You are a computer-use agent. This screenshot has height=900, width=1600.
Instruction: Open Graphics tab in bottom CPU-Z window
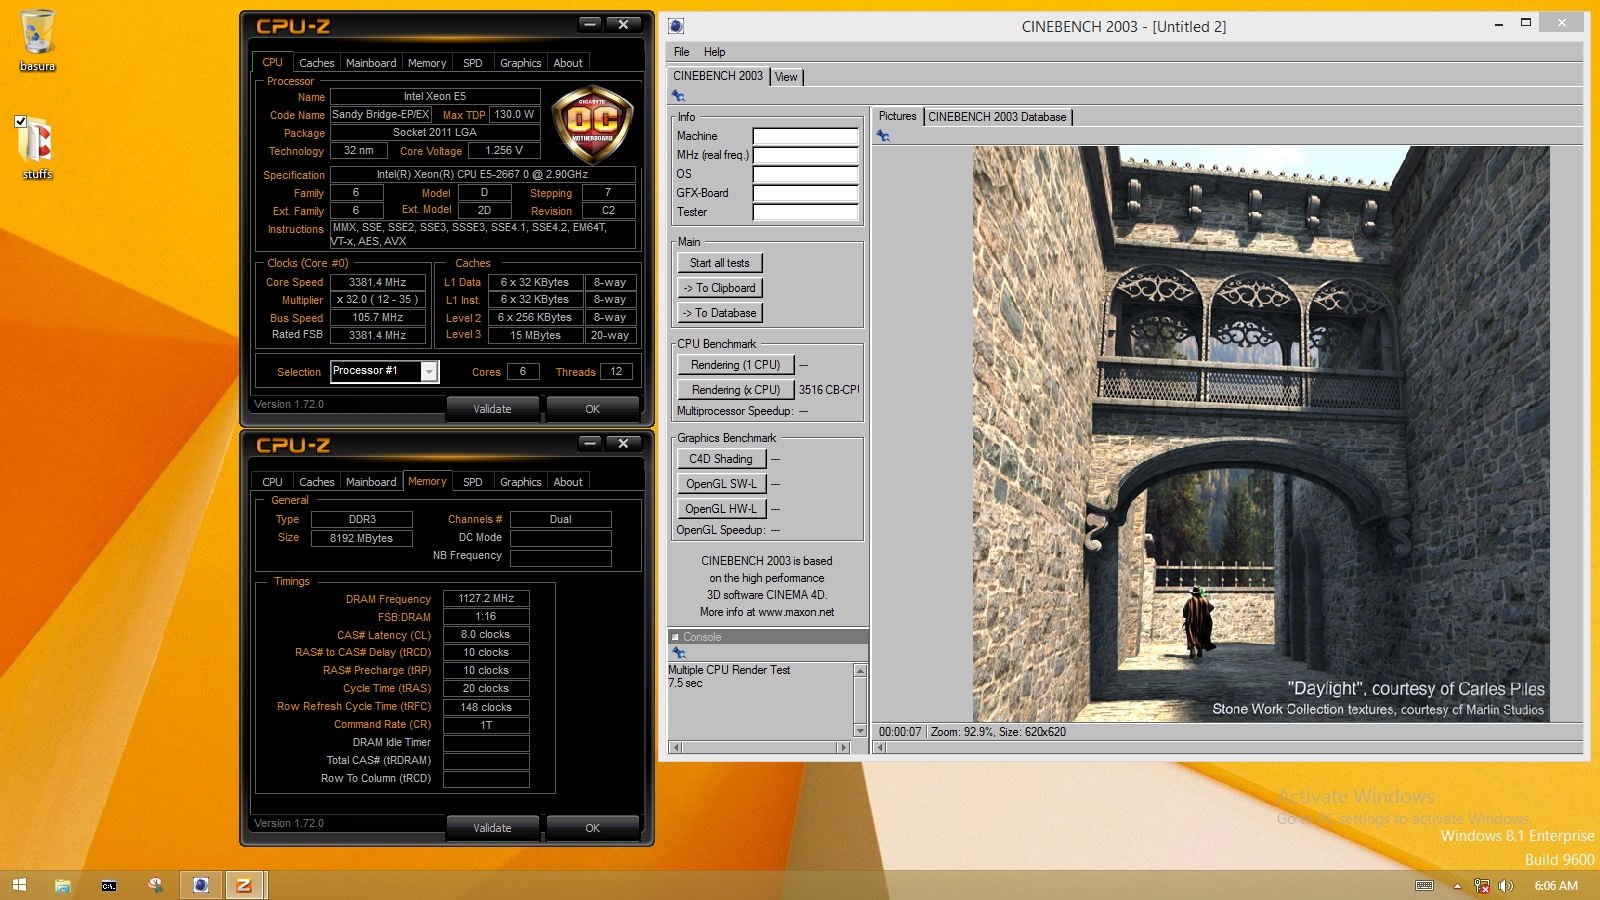521,482
